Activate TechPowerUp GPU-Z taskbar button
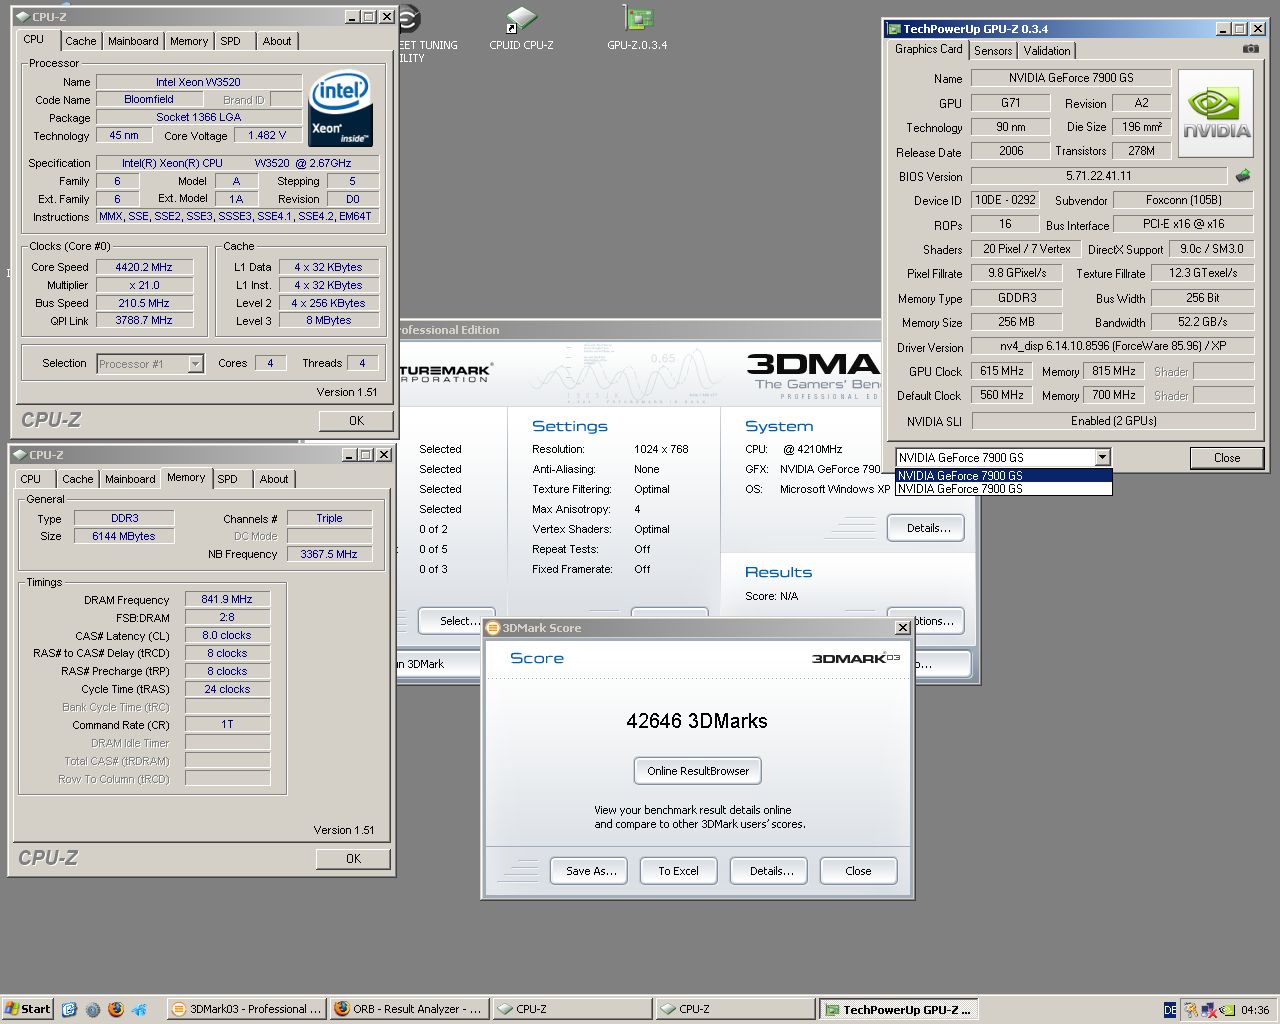Screen dimensions: 1280x1024 [x=898, y=1009]
